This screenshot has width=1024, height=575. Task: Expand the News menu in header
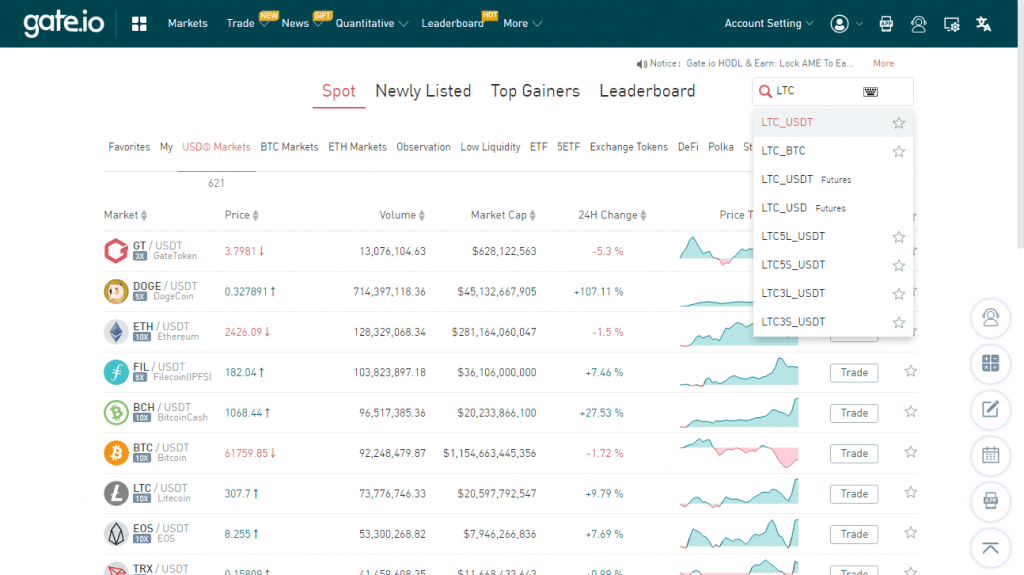302,24
